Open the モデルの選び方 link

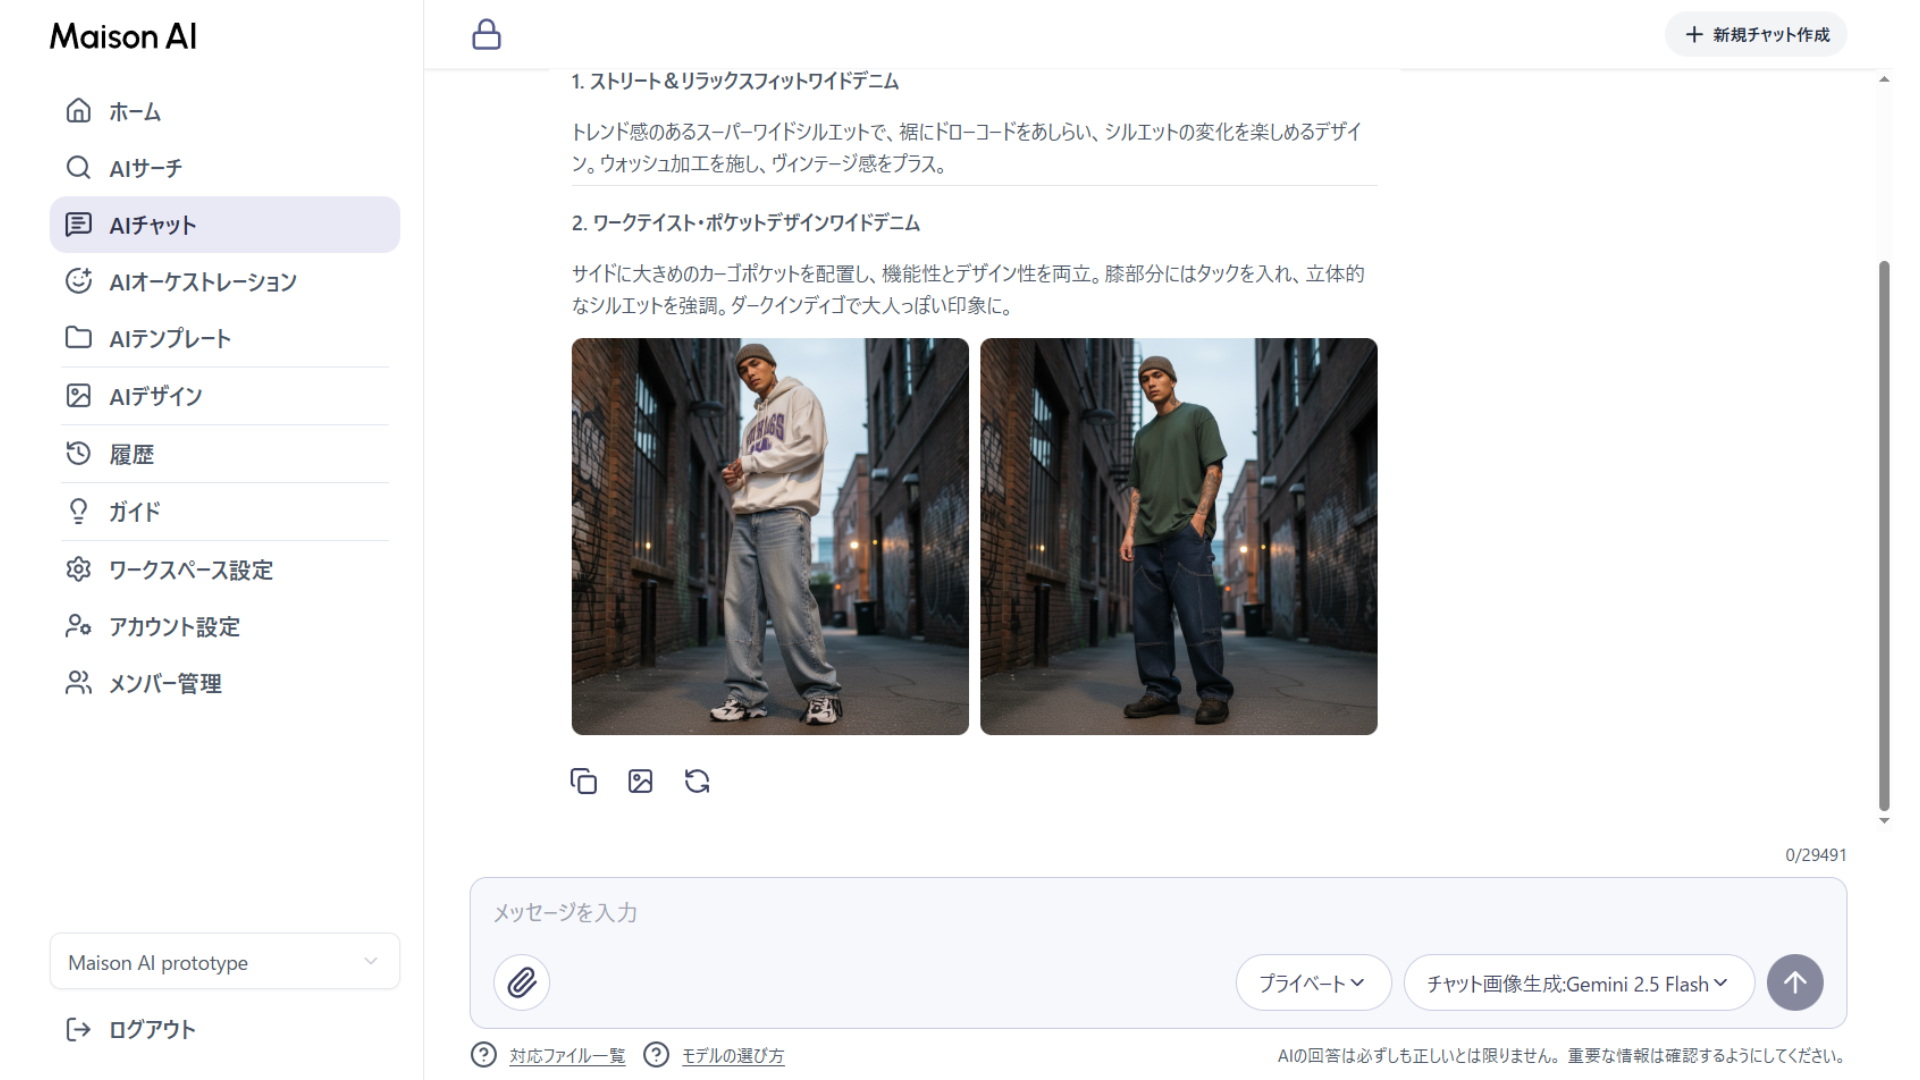coord(732,1056)
